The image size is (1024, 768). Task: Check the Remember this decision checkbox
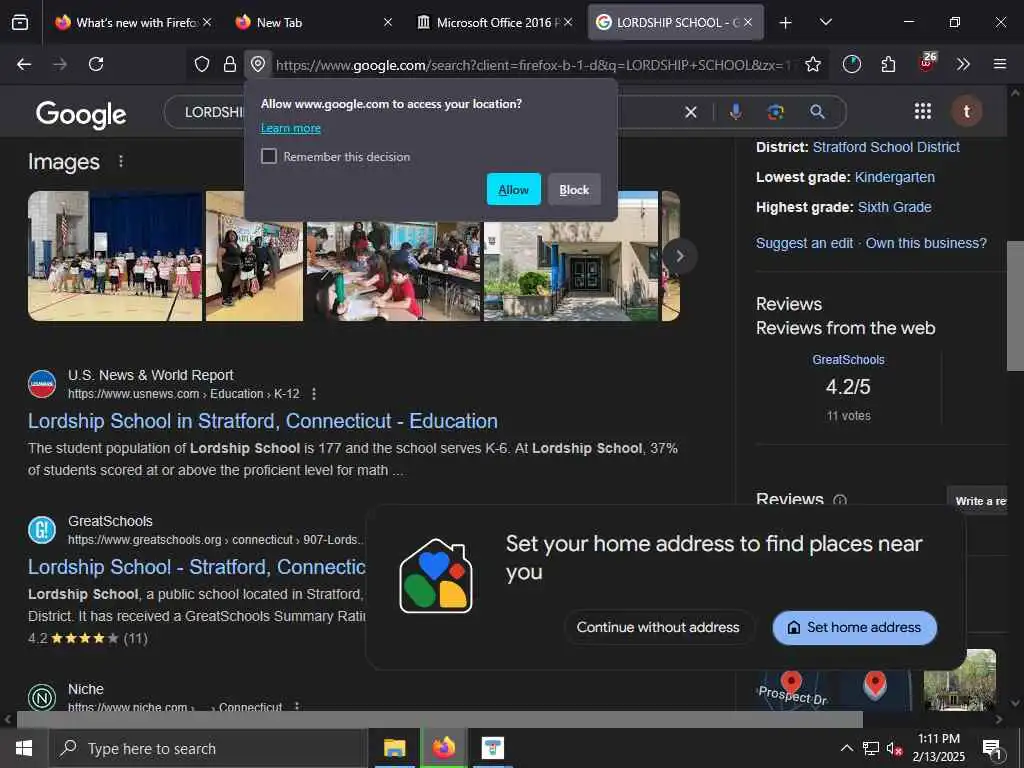[x=269, y=156]
